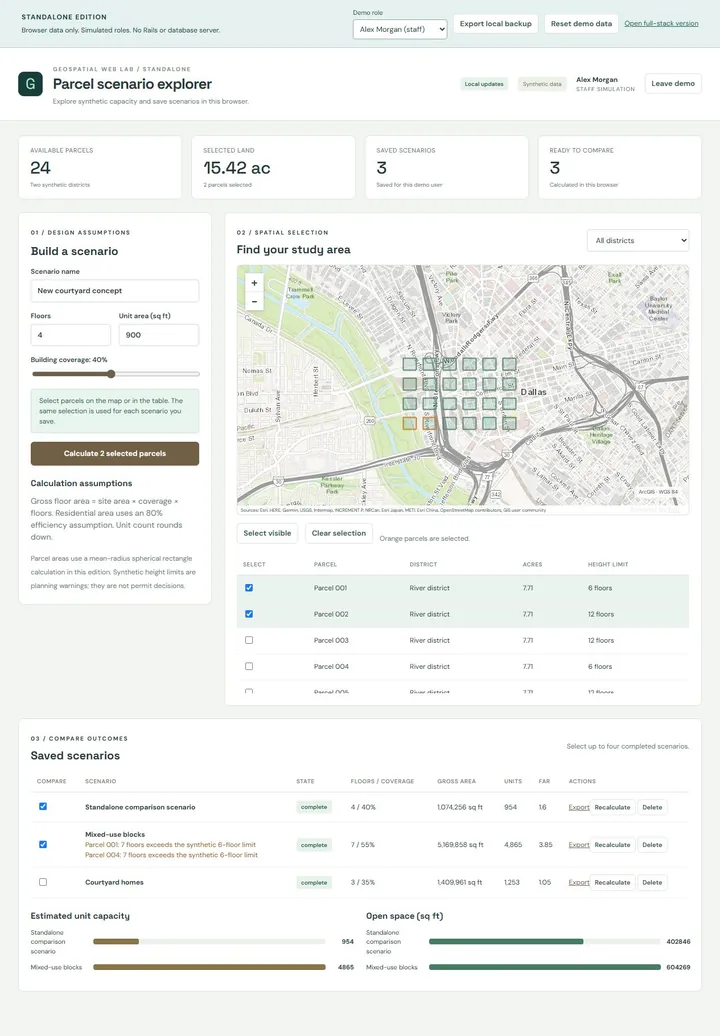
Task: Click Calculate 2 selected parcels button
Action: (114, 453)
